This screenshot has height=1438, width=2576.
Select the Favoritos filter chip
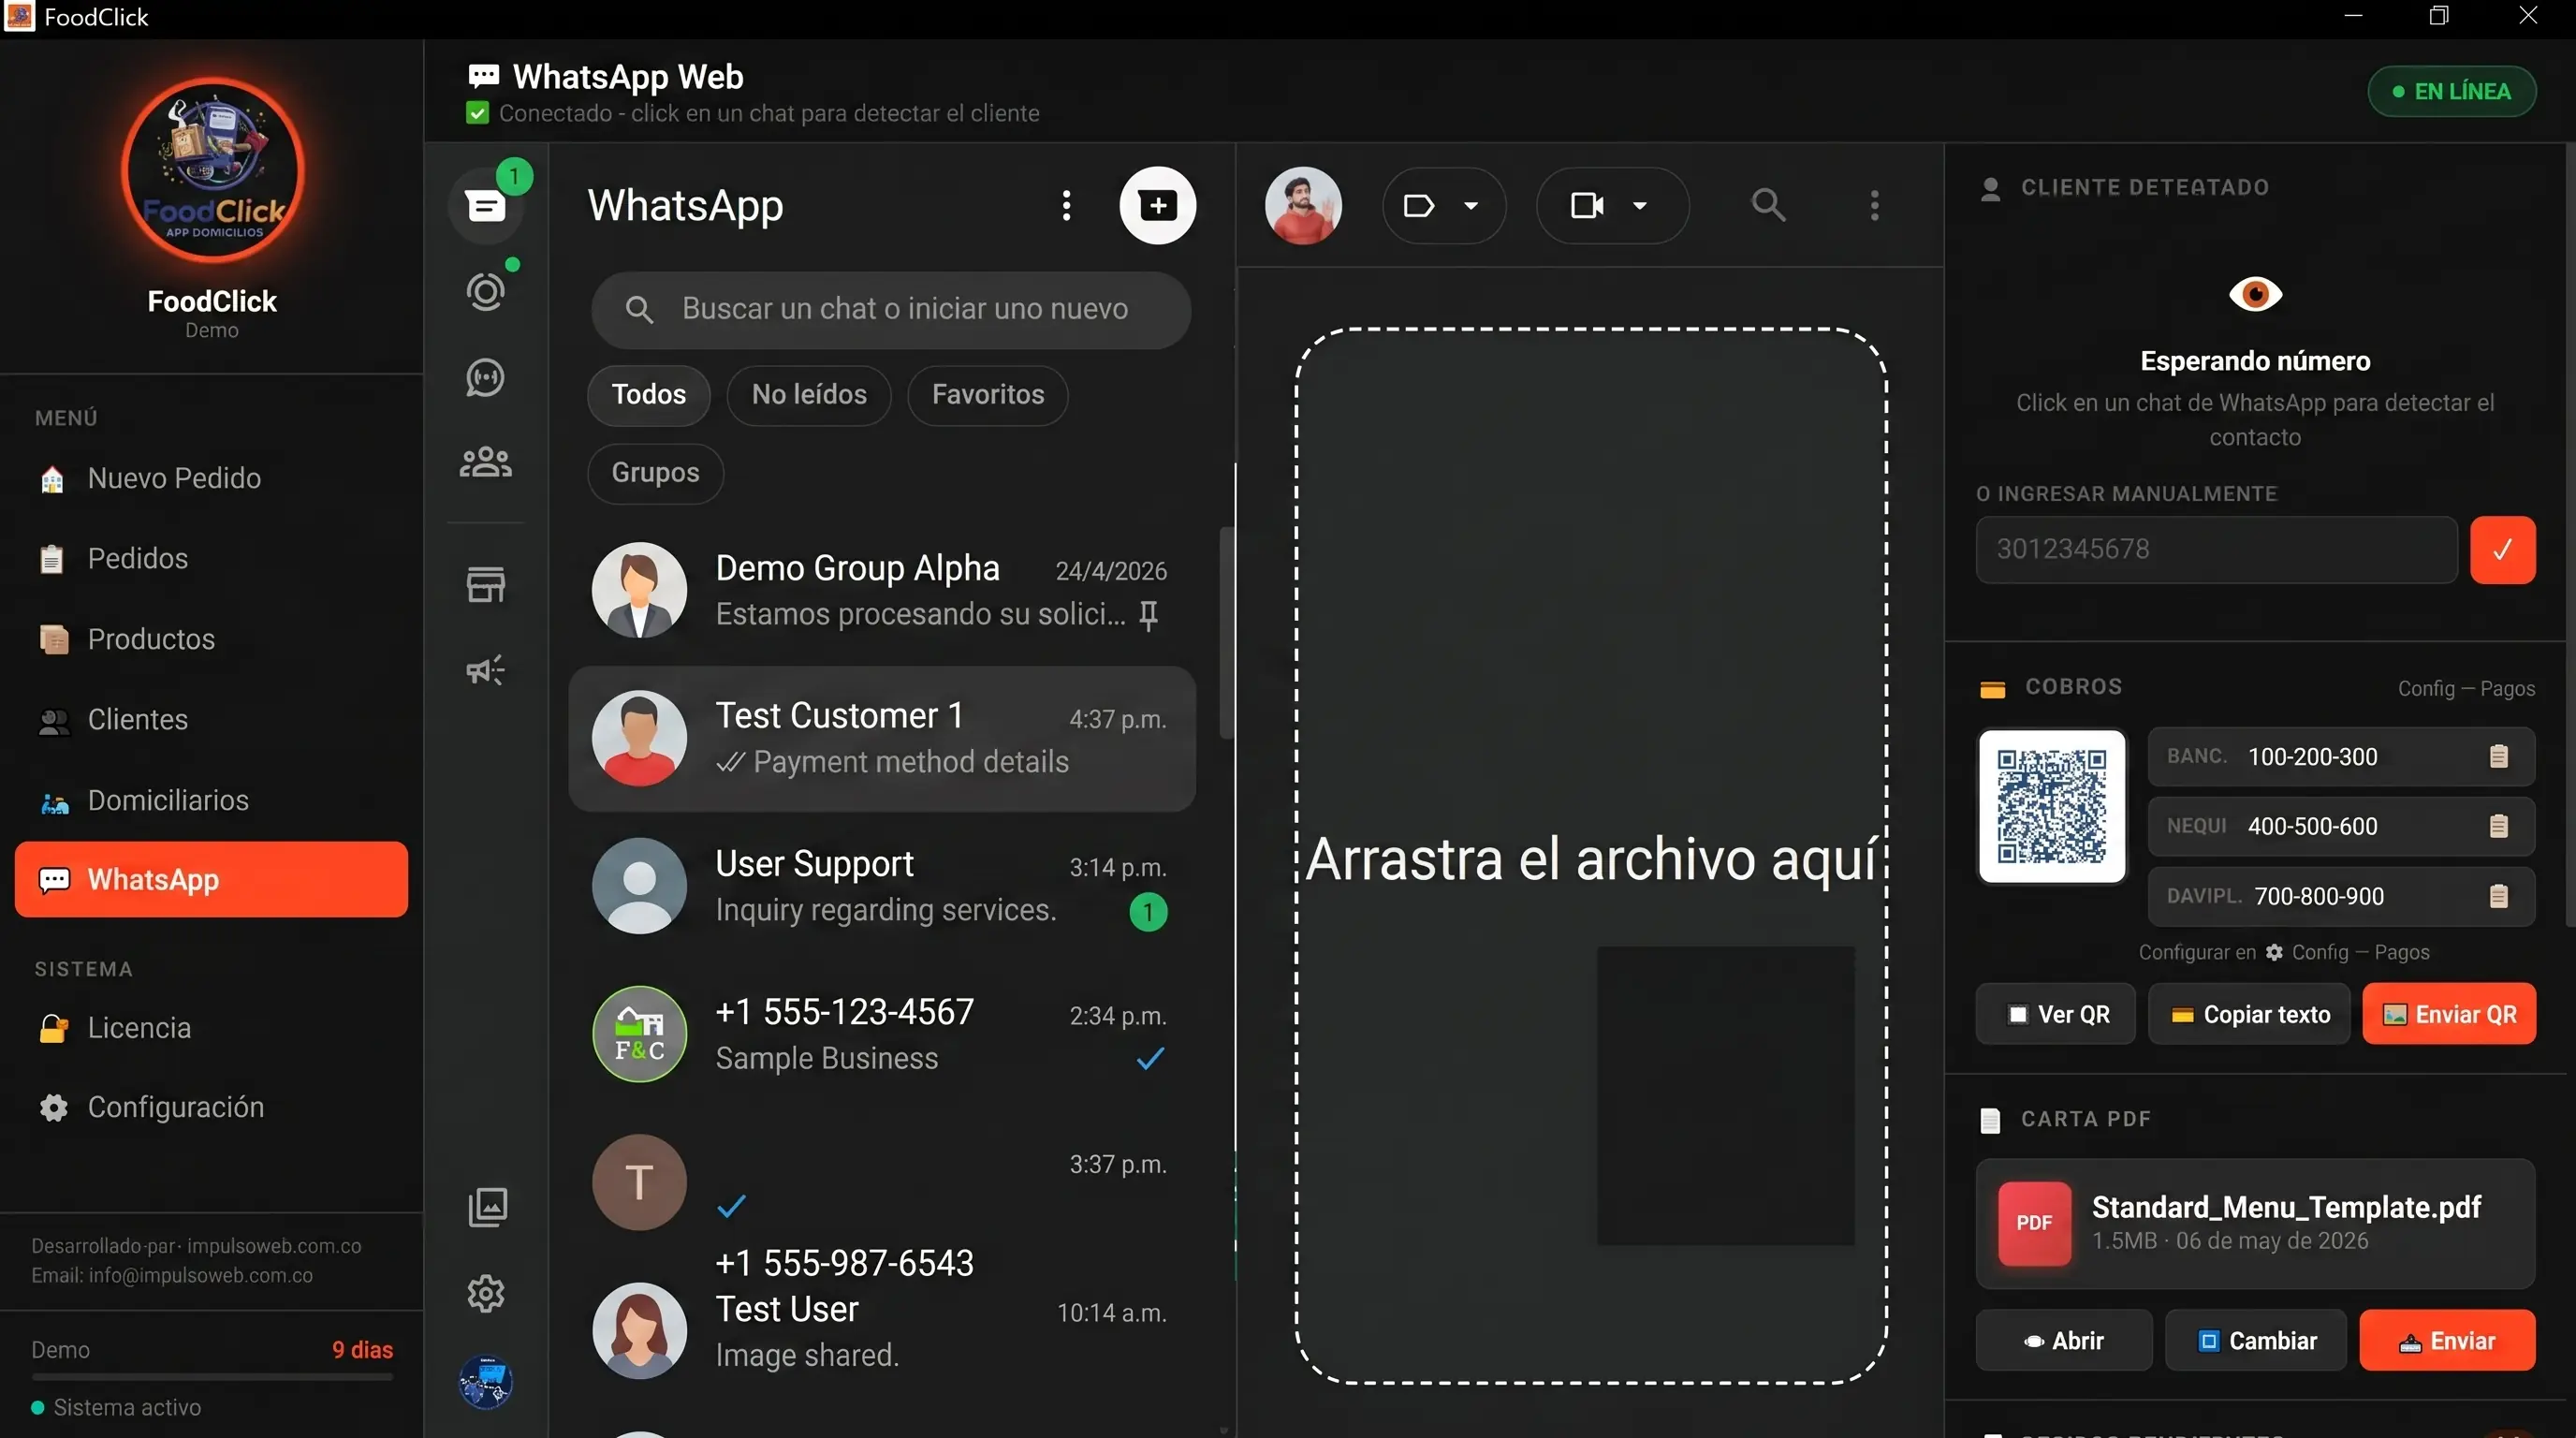coord(988,395)
